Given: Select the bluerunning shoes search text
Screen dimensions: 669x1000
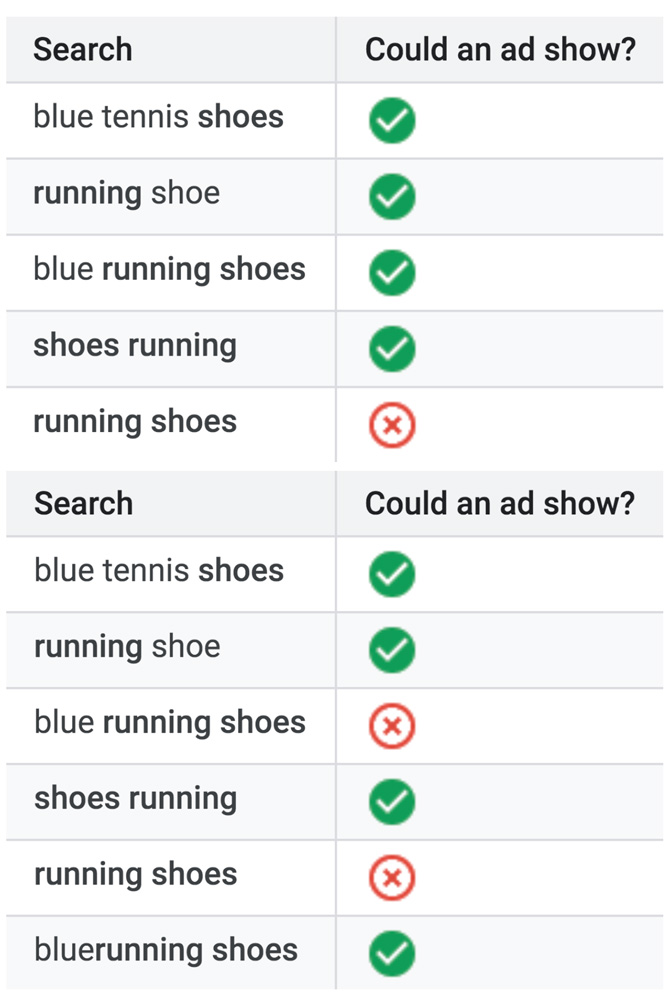Looking at the screenshot, I should tap(165, 950).
